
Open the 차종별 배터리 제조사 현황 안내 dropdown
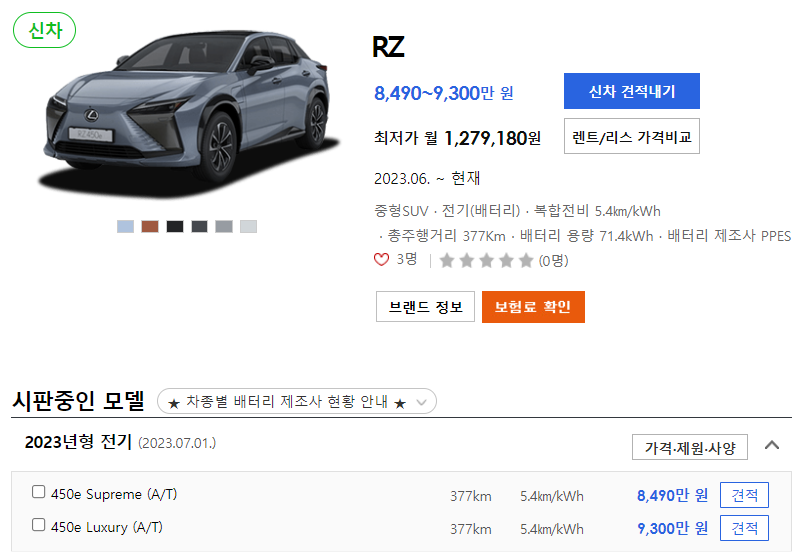[x=297, y=401]
